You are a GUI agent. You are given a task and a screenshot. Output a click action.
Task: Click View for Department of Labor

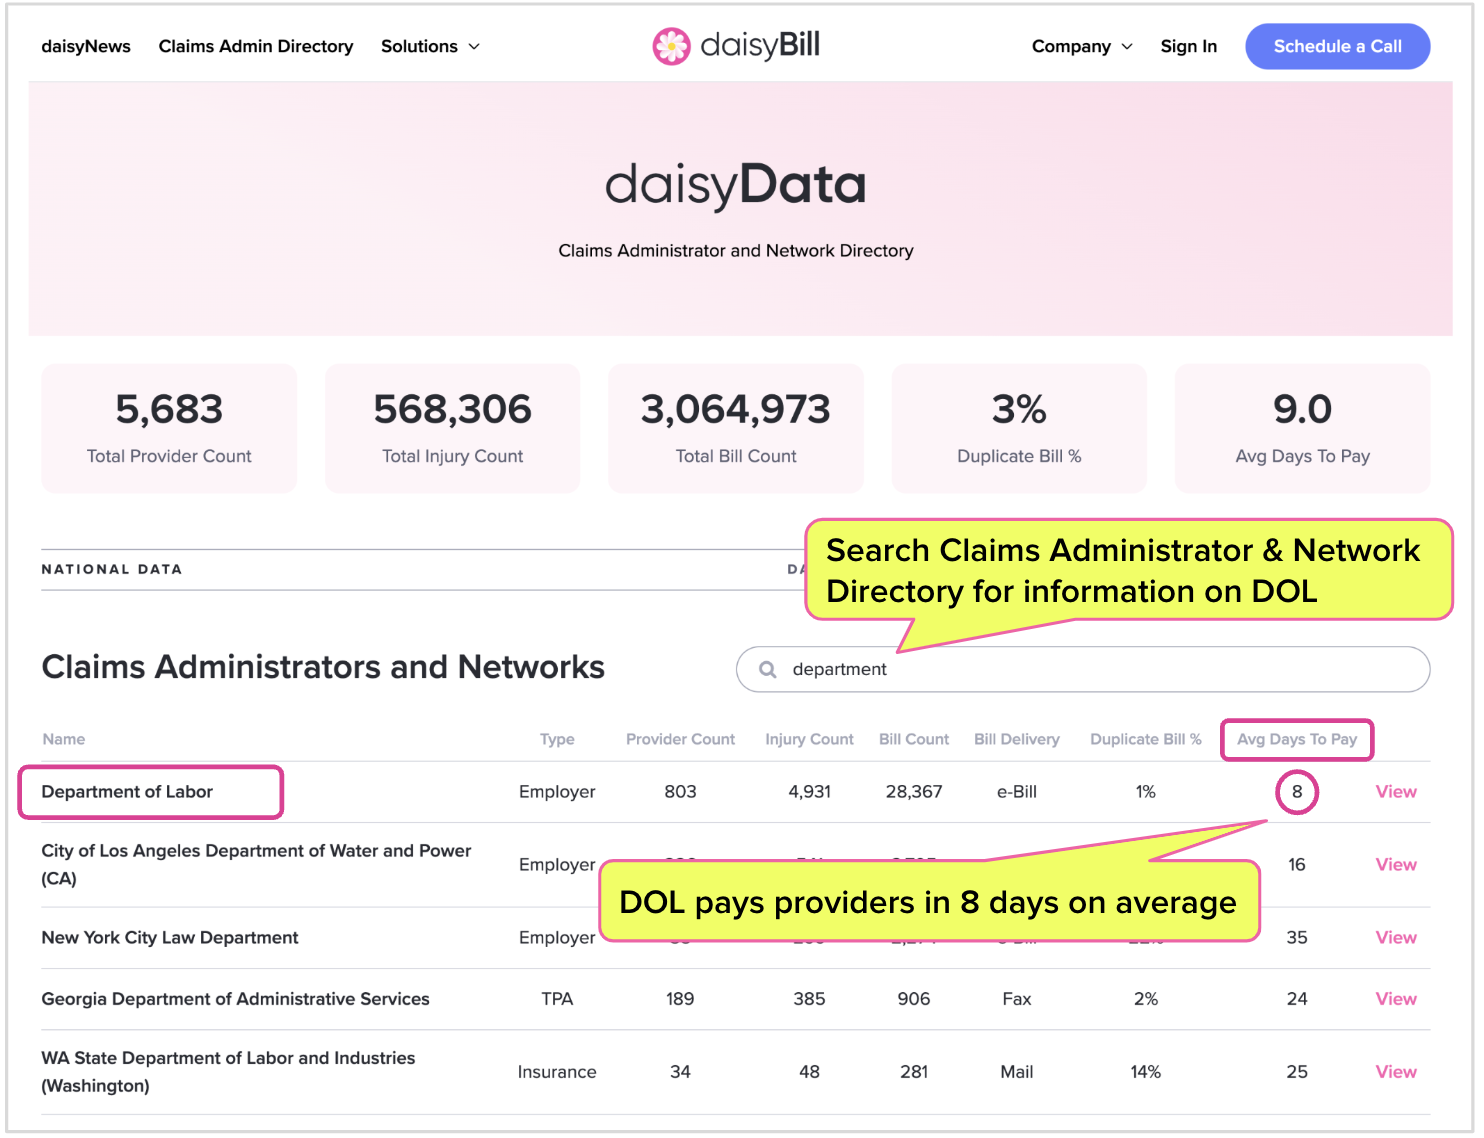[x=1395, y=792]
